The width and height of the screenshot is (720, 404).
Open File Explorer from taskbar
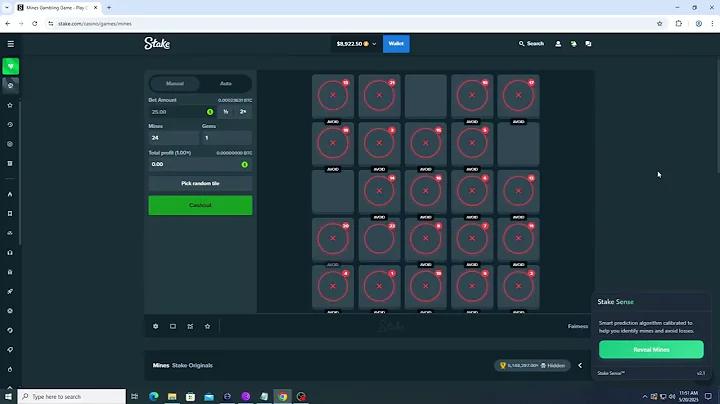point(172,396)
